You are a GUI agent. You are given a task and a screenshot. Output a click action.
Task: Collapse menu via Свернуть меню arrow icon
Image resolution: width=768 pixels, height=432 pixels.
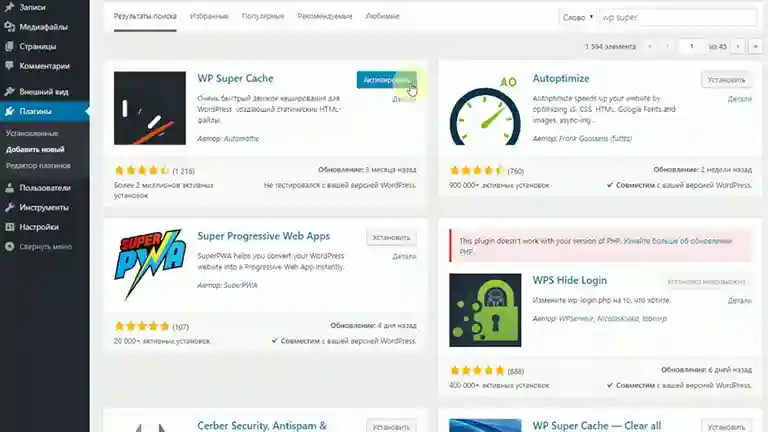click(x=9, y=246)
